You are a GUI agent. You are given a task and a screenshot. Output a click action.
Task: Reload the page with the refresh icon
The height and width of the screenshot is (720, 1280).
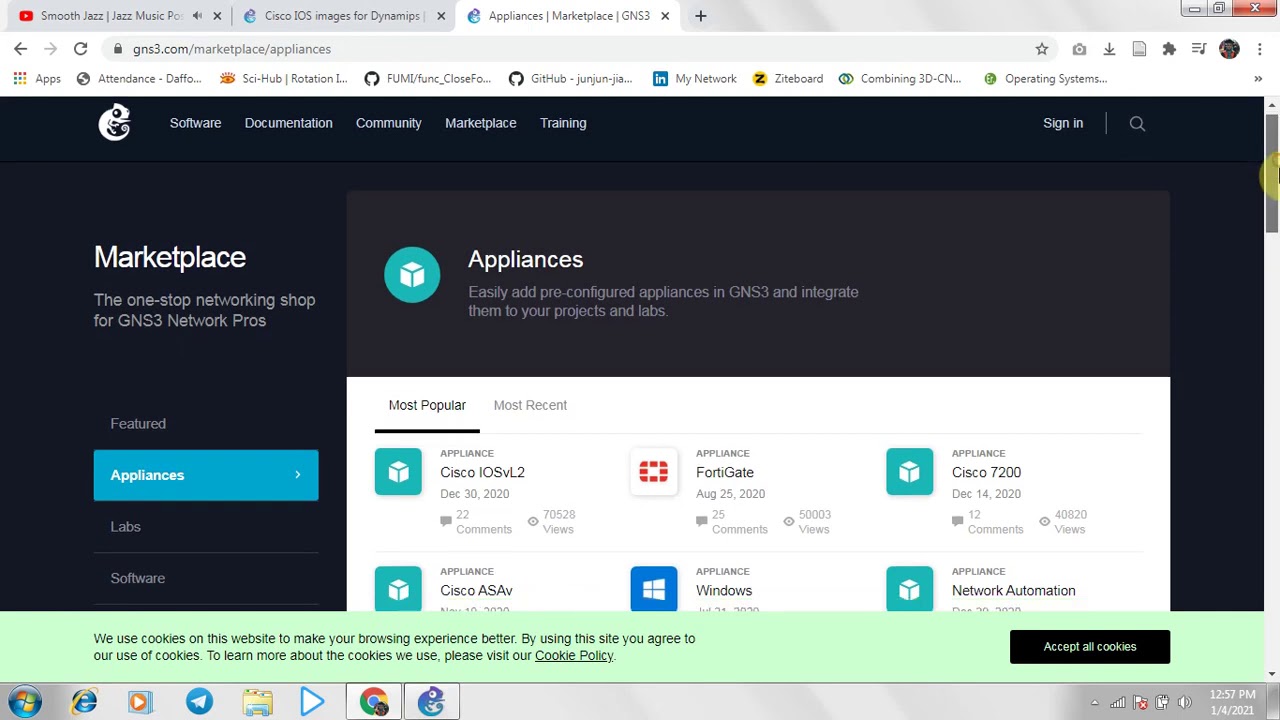coord(80,49)
